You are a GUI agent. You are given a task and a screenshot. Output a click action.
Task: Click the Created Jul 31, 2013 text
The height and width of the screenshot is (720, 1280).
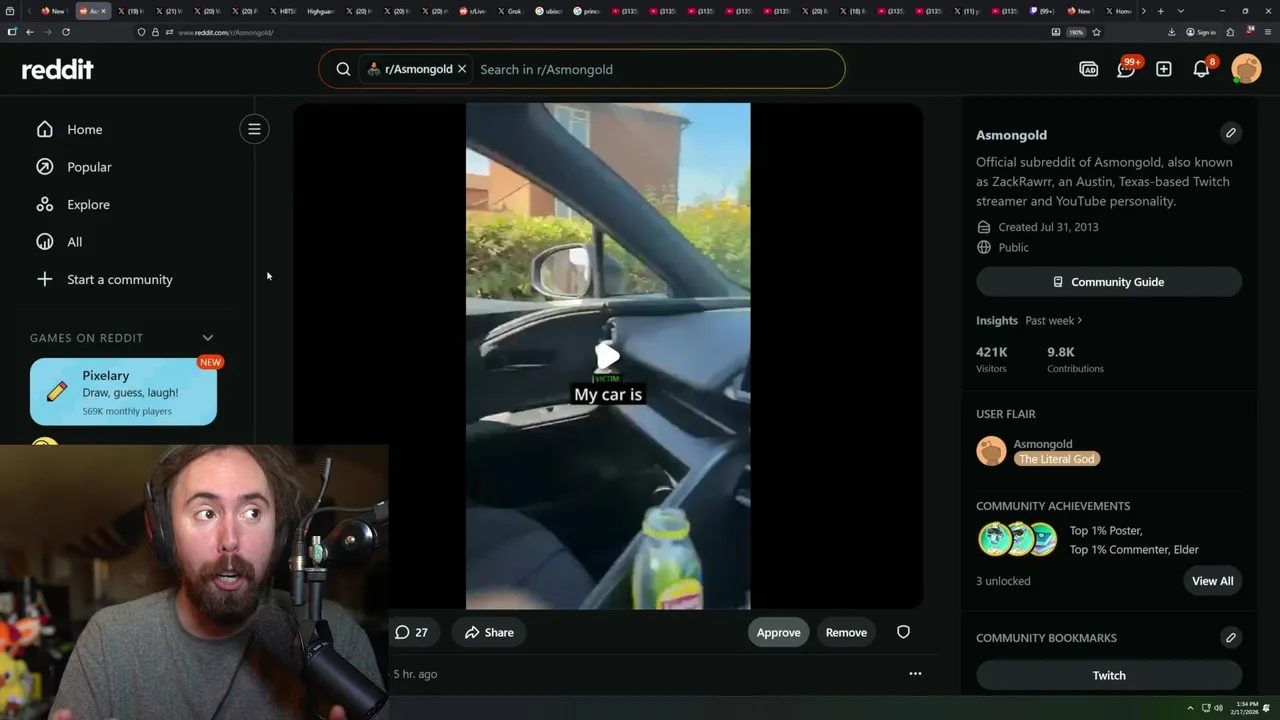[1048, 227]
